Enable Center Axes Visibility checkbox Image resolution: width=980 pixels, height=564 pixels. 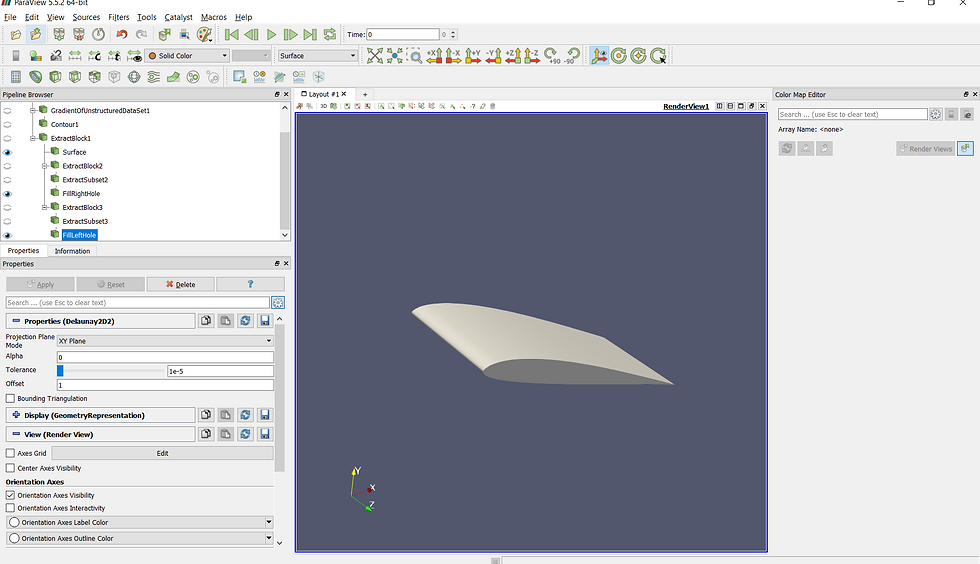click(10, 468)
